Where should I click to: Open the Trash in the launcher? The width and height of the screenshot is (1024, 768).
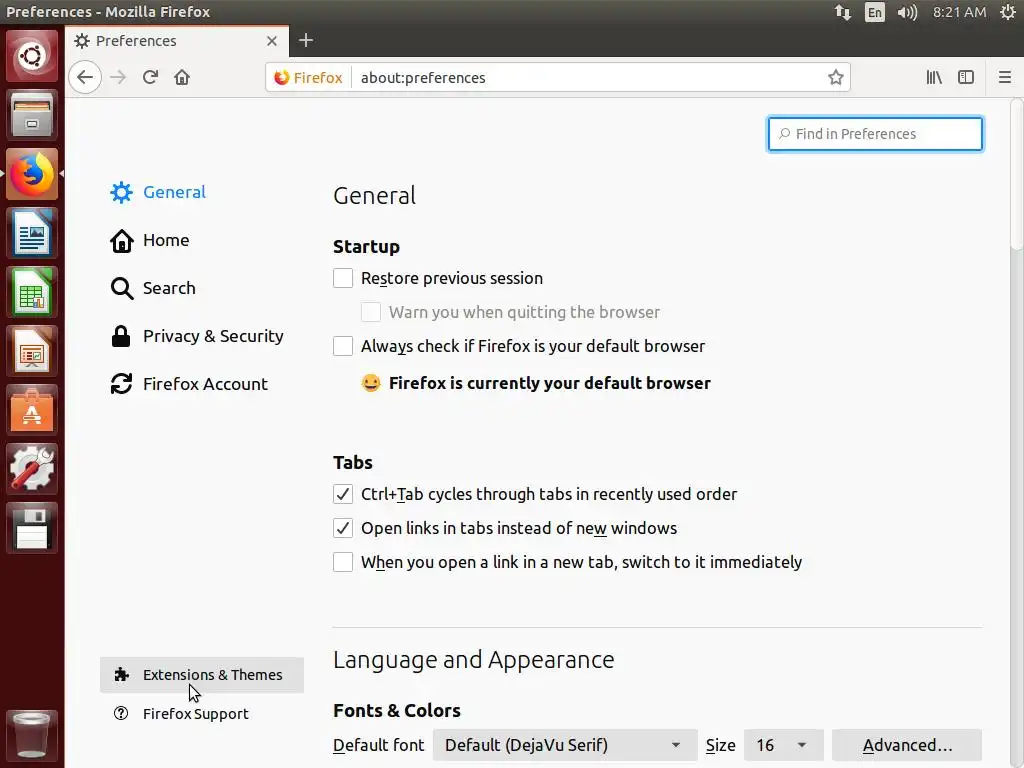click(32, 735)
